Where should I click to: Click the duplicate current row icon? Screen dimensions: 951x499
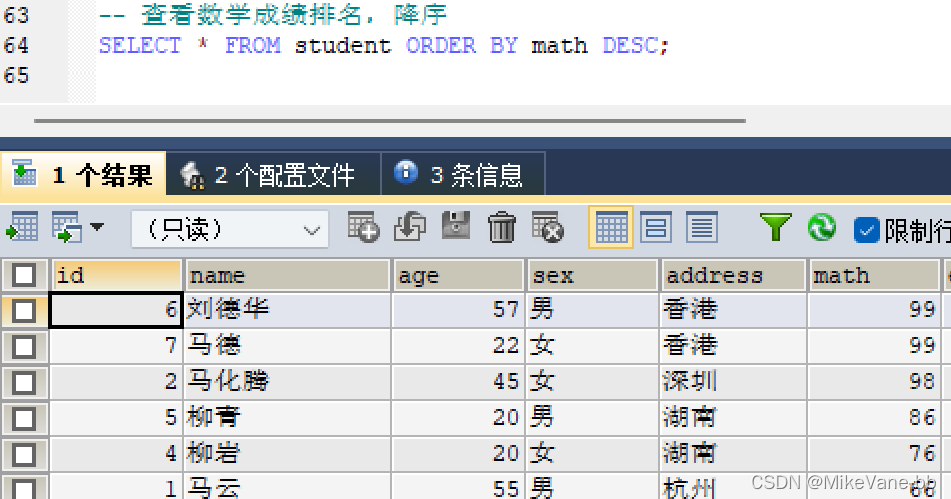[410, 227]
